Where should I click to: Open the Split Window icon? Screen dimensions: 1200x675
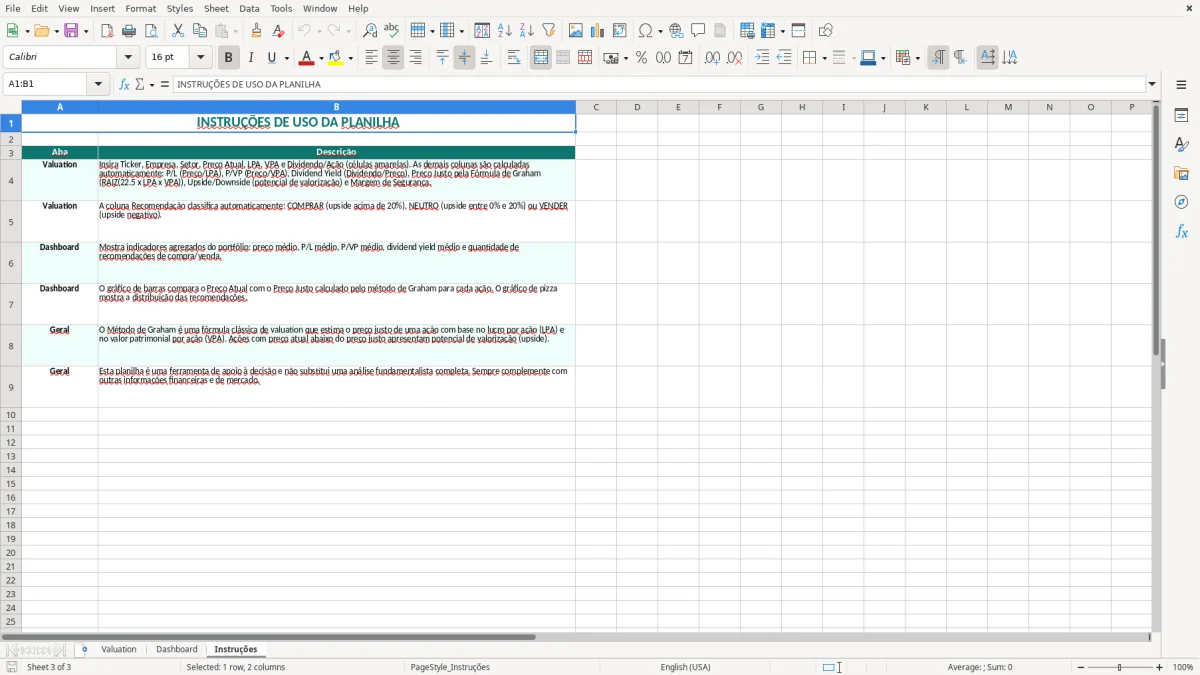coord(799,31)
